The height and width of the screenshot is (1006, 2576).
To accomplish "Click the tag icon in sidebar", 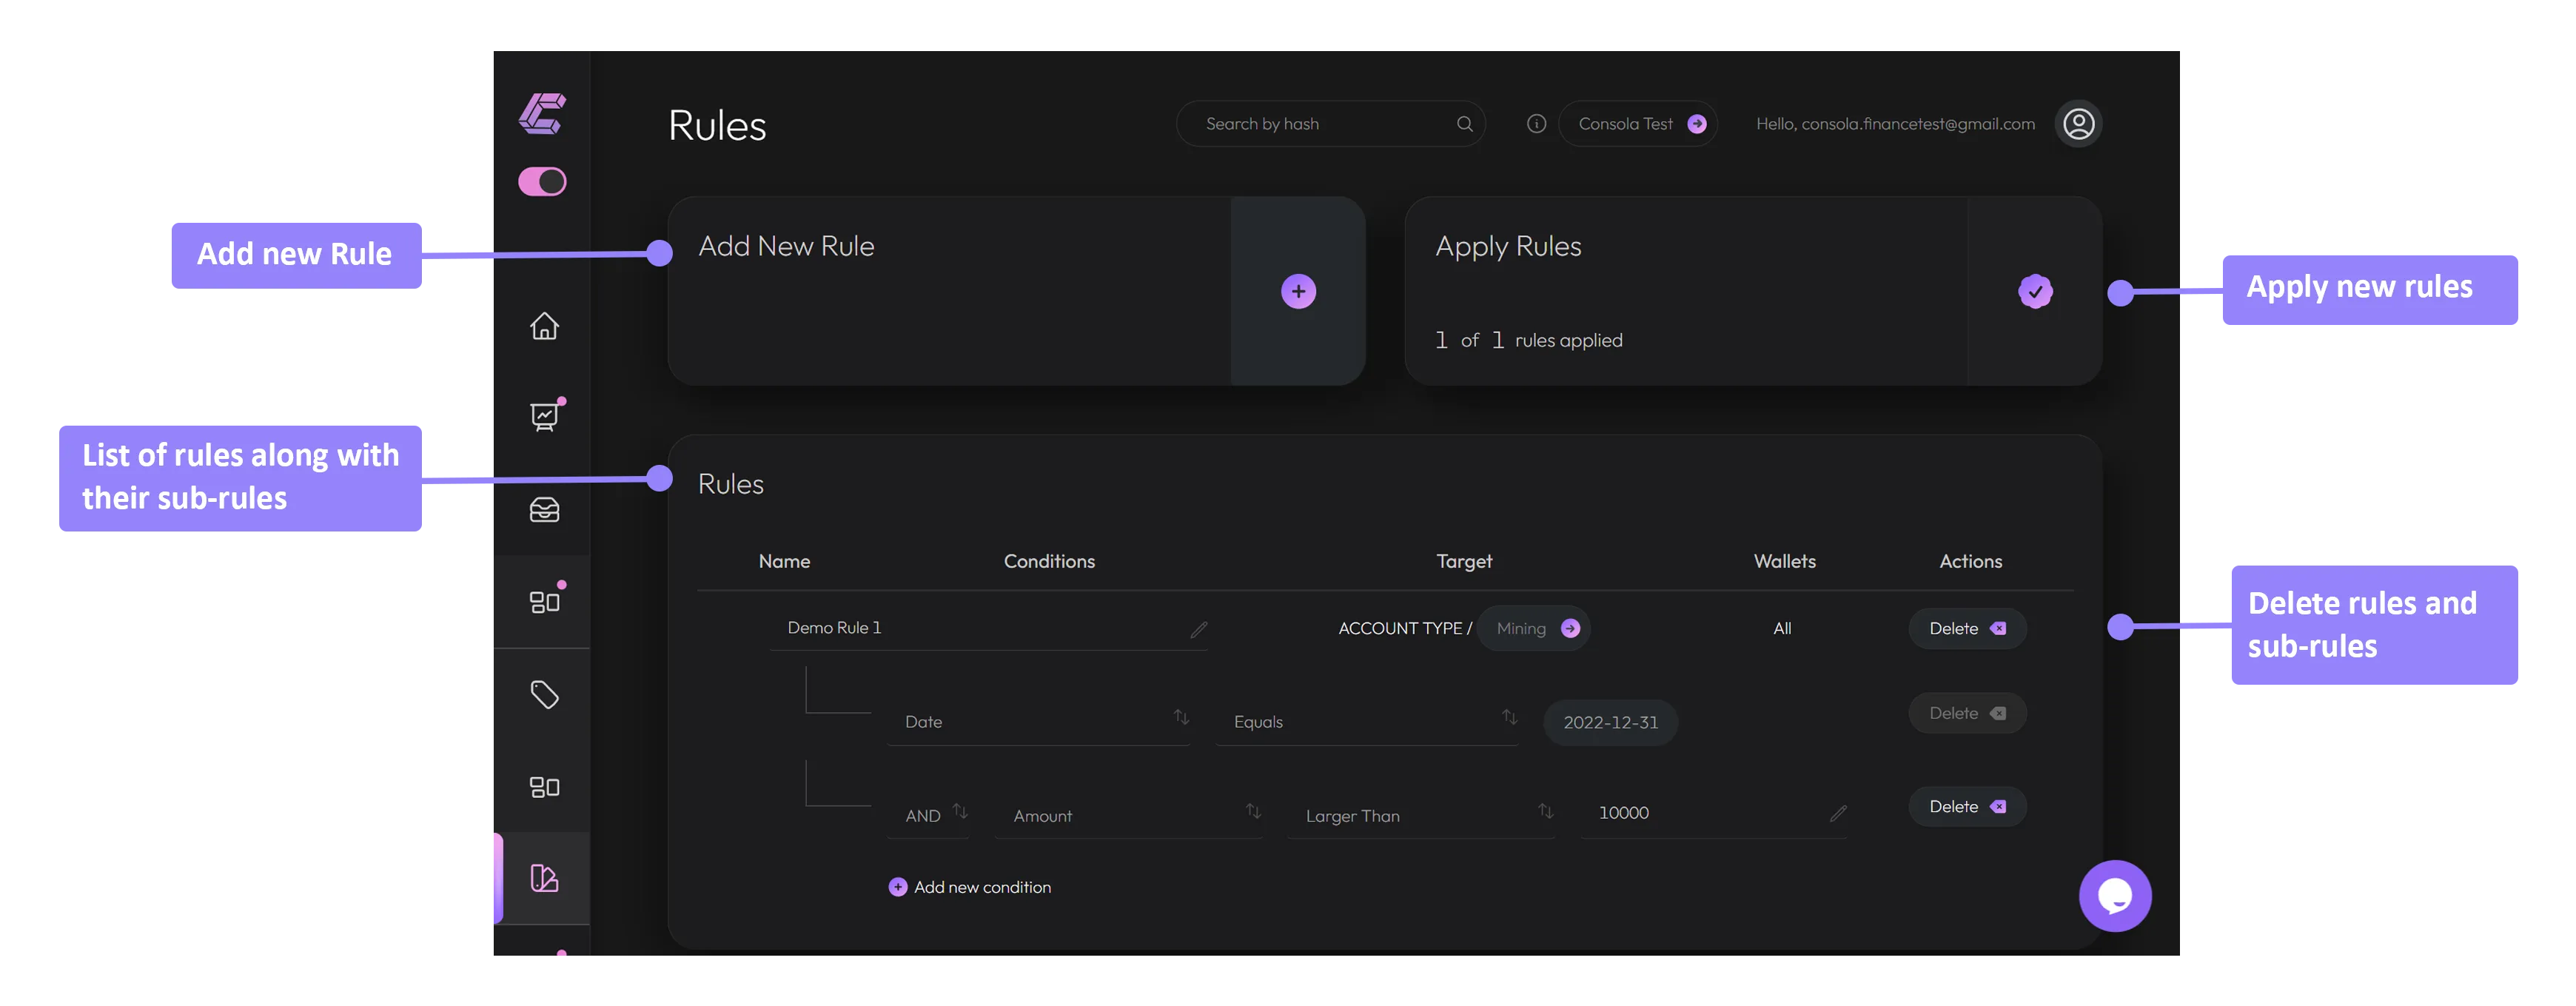I will [x=544, y=694].
